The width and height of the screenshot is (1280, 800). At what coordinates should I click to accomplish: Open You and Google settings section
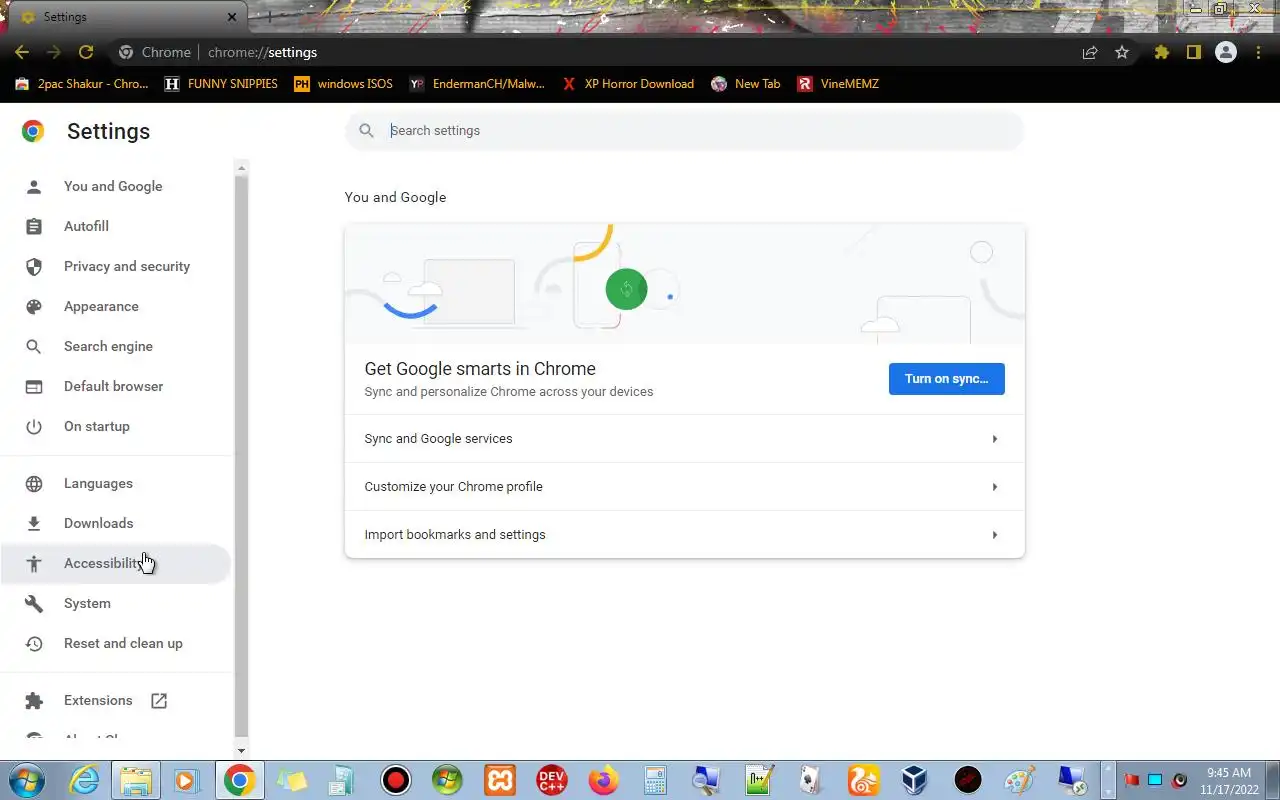pos(113,186)
